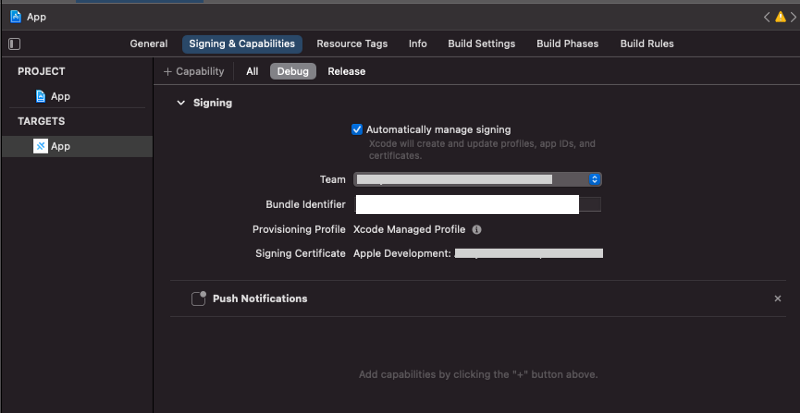Collapse the Signing section
The width and height of the screenshot is (800, 413).
[x=181, y=103]
